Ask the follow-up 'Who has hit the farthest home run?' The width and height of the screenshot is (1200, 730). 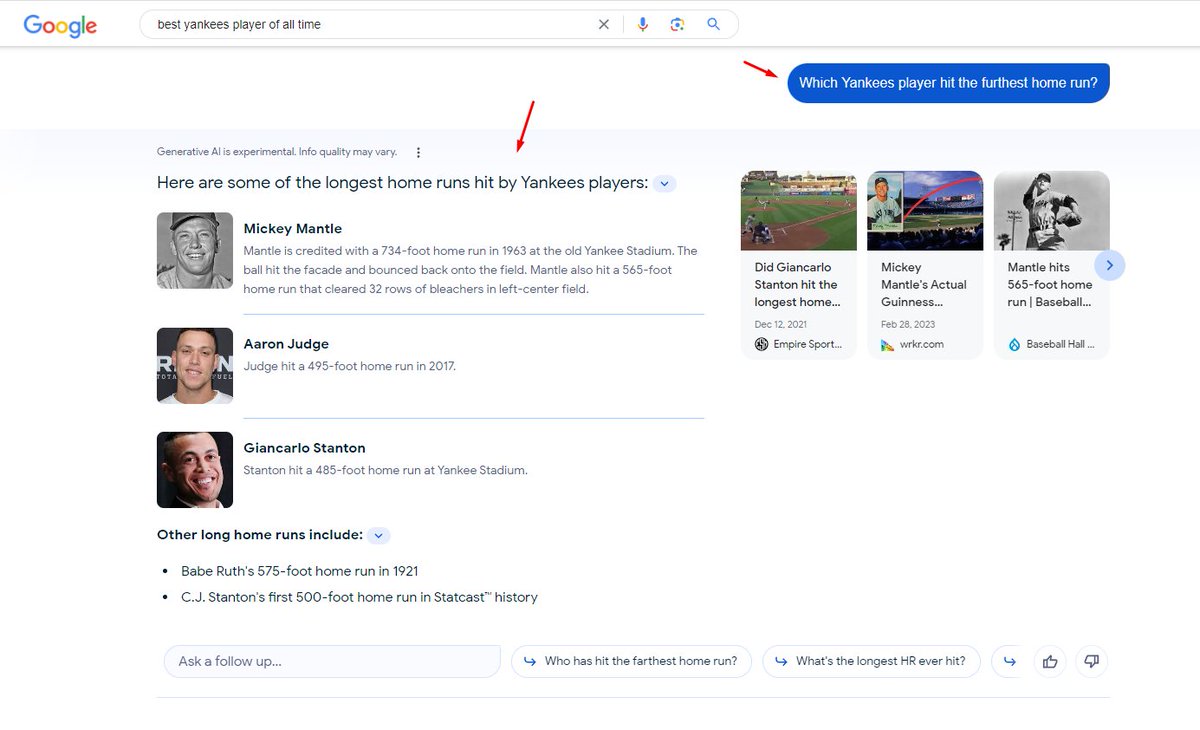631,661
